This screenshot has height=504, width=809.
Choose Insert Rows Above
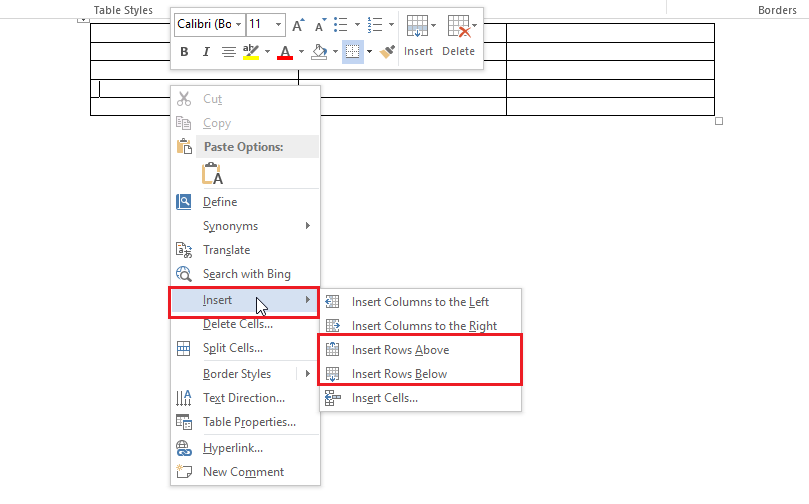(x=400, y=350)
